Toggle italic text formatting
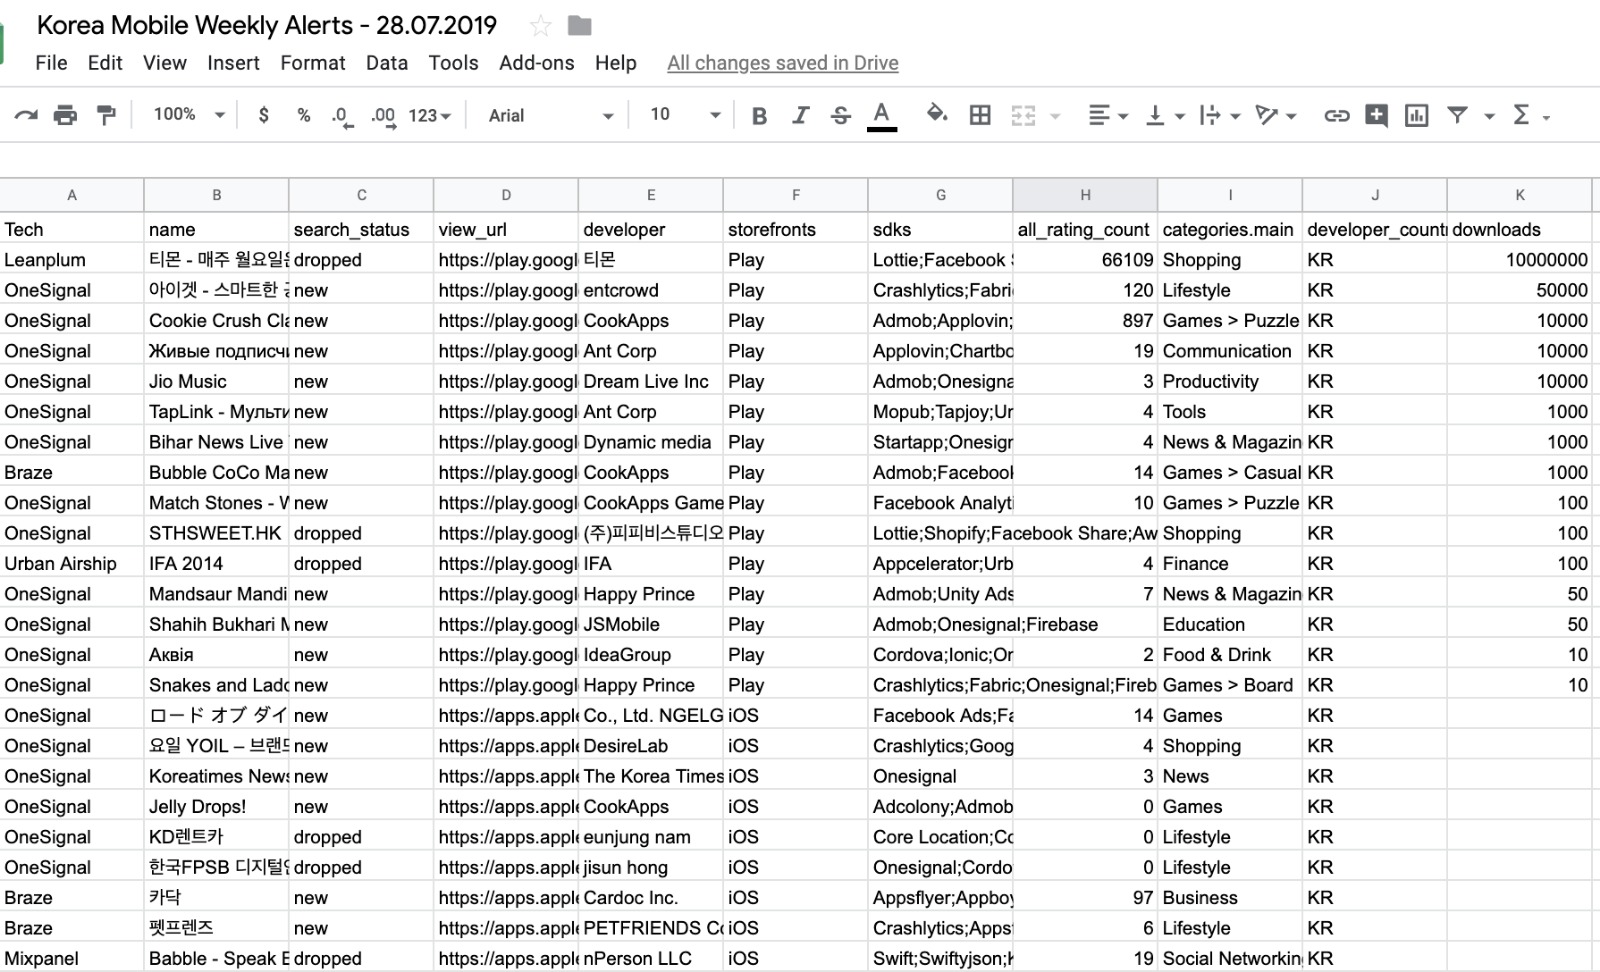1600x972 pixels. click(x=800, y=116)
